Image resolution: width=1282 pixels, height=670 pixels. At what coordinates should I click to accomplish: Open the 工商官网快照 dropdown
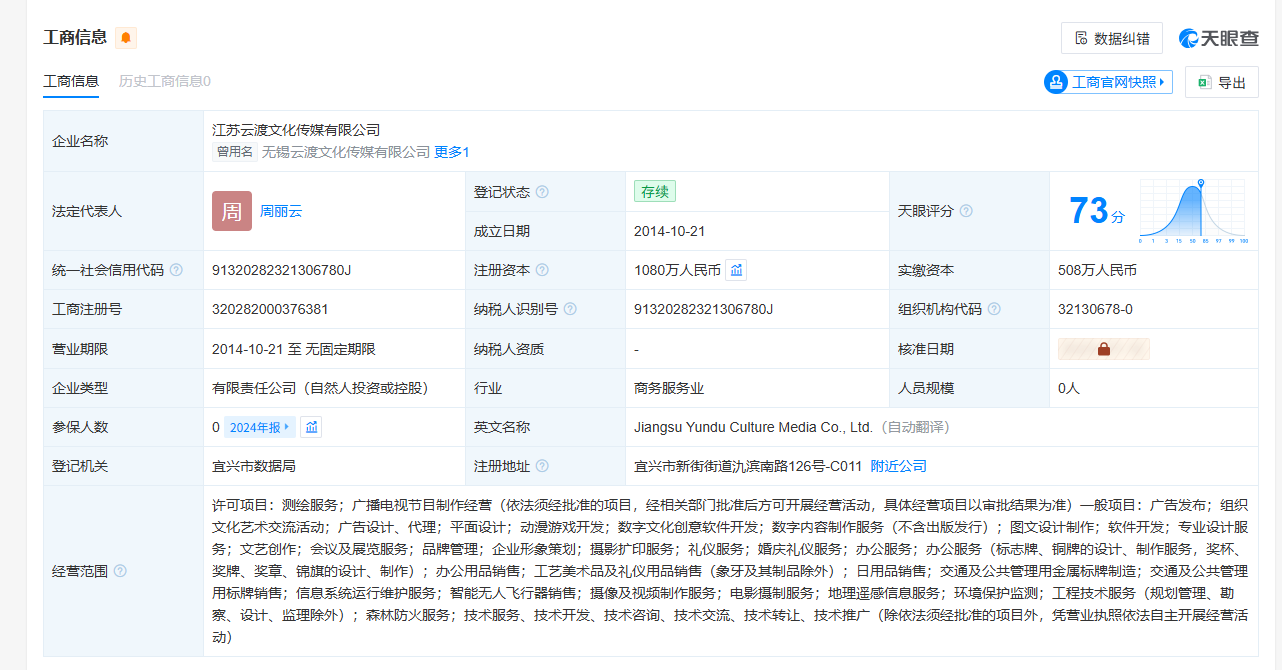(x=1108, y=82)
